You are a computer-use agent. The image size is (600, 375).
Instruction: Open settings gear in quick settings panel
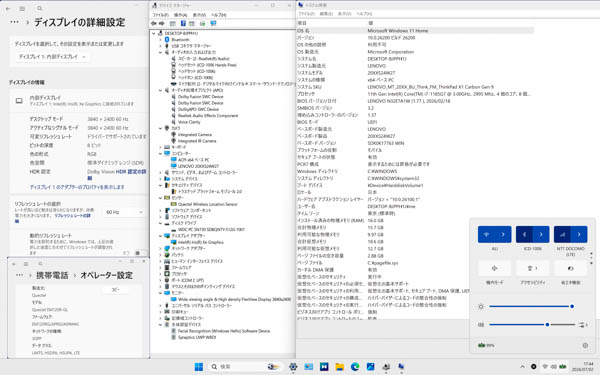pos(585,345)
